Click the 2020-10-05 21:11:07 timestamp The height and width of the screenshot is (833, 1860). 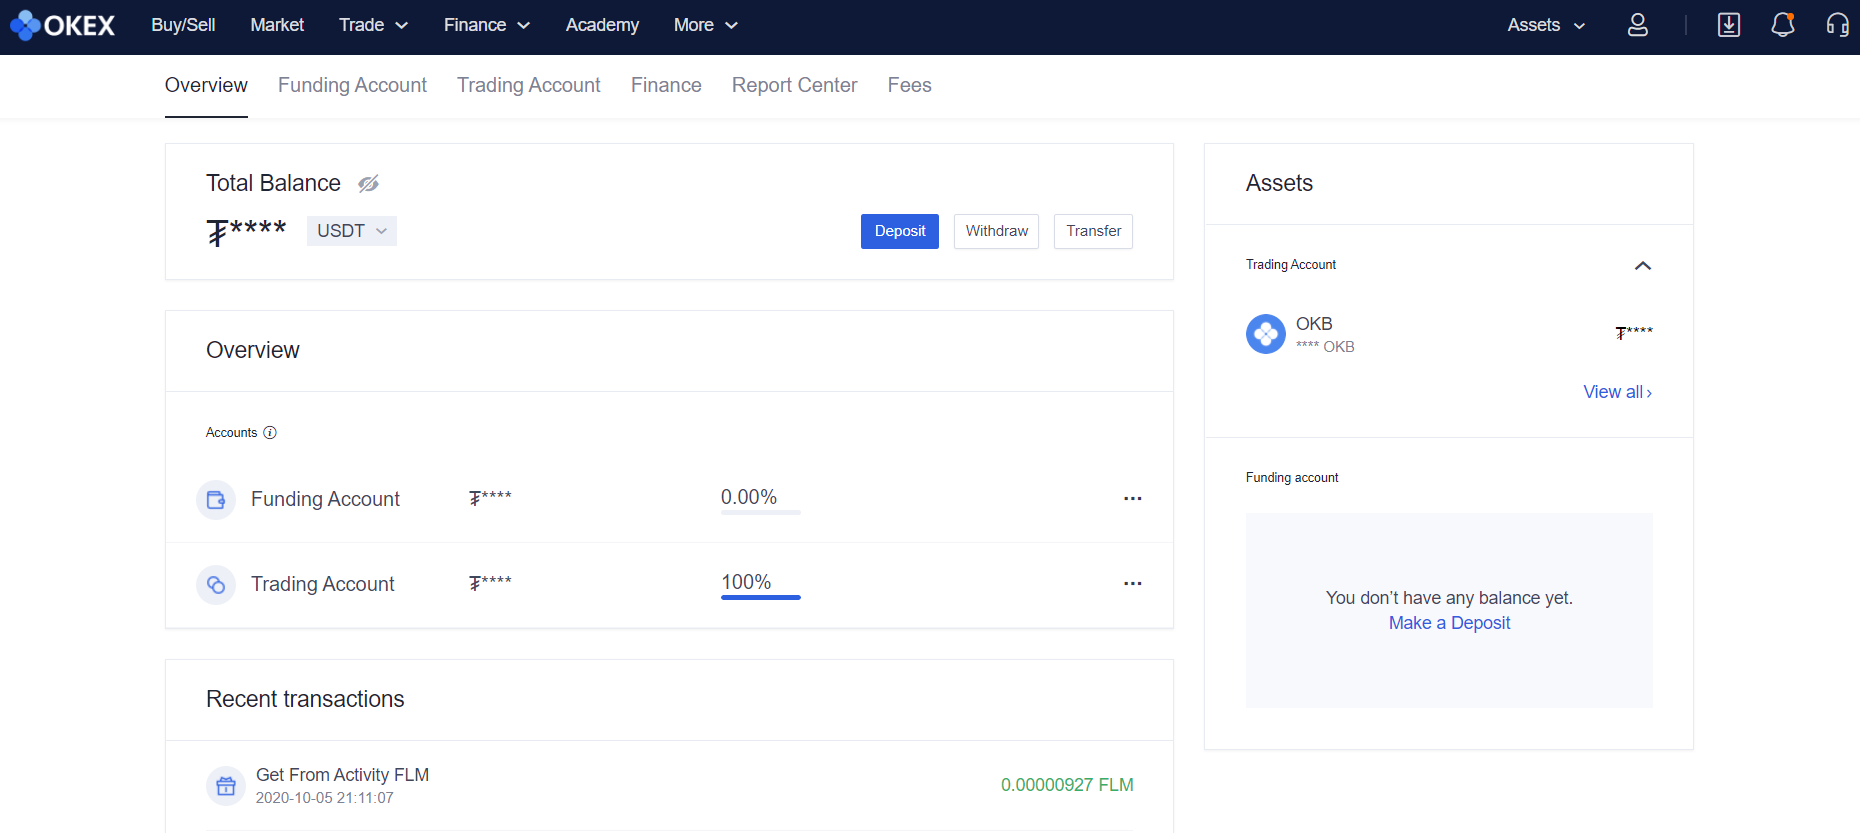coord(324,798)
